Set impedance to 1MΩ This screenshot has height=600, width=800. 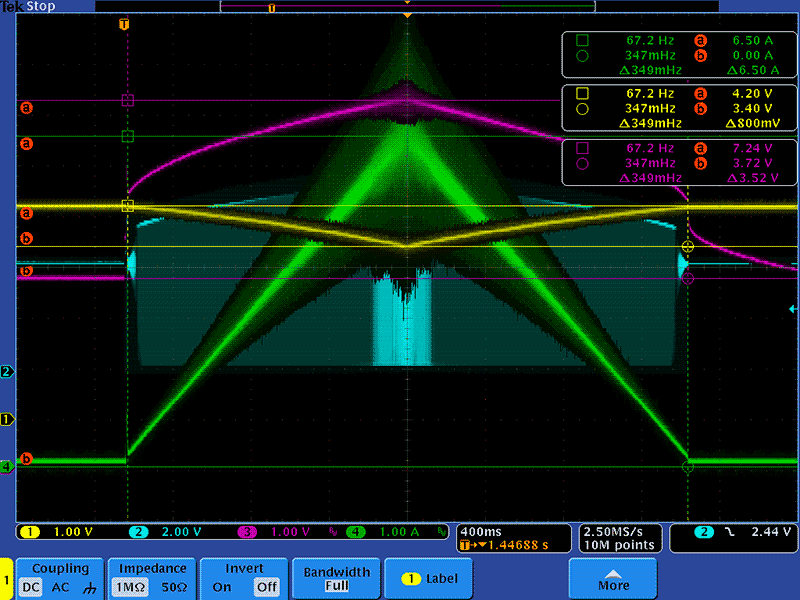[130, 587]
